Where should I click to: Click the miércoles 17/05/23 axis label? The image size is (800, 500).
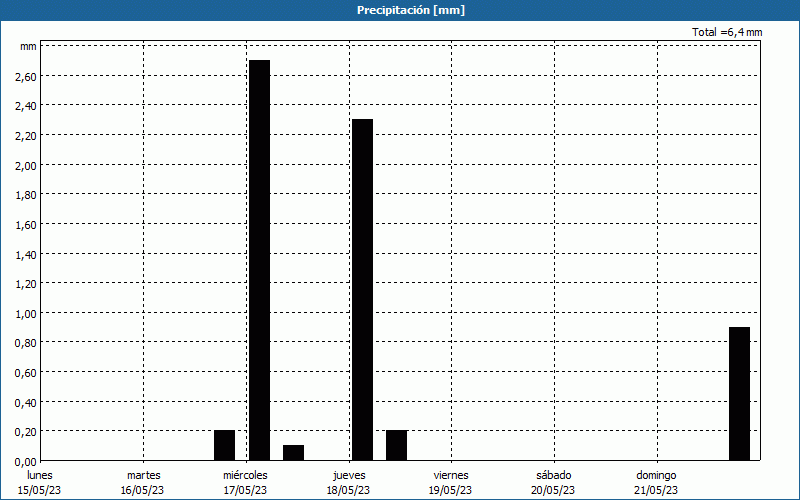[x=245, y=483]
